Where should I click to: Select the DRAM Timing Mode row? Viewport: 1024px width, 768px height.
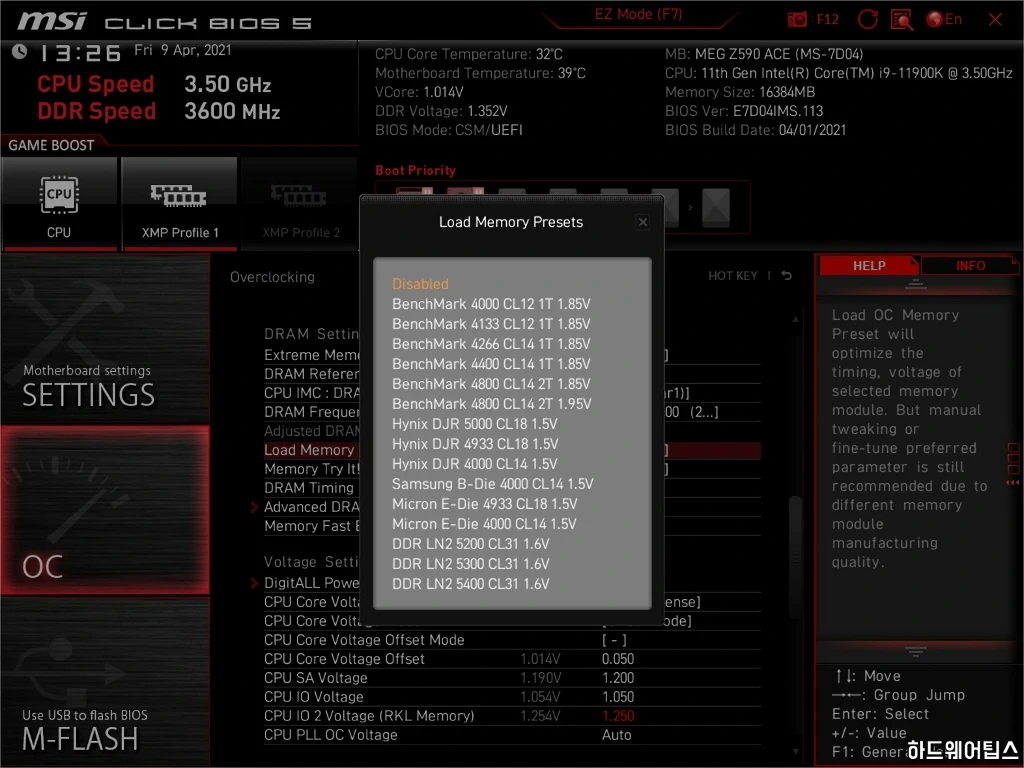[512, 488]
